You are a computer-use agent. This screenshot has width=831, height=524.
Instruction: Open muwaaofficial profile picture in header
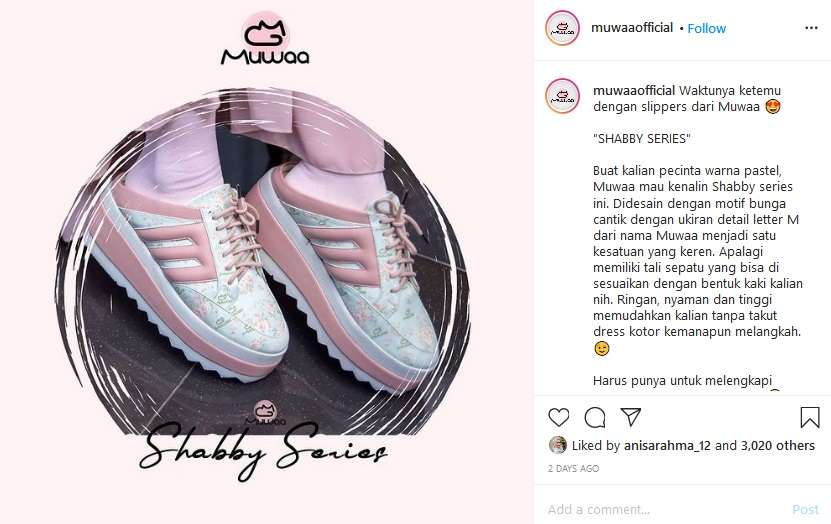tap(562, 28)
